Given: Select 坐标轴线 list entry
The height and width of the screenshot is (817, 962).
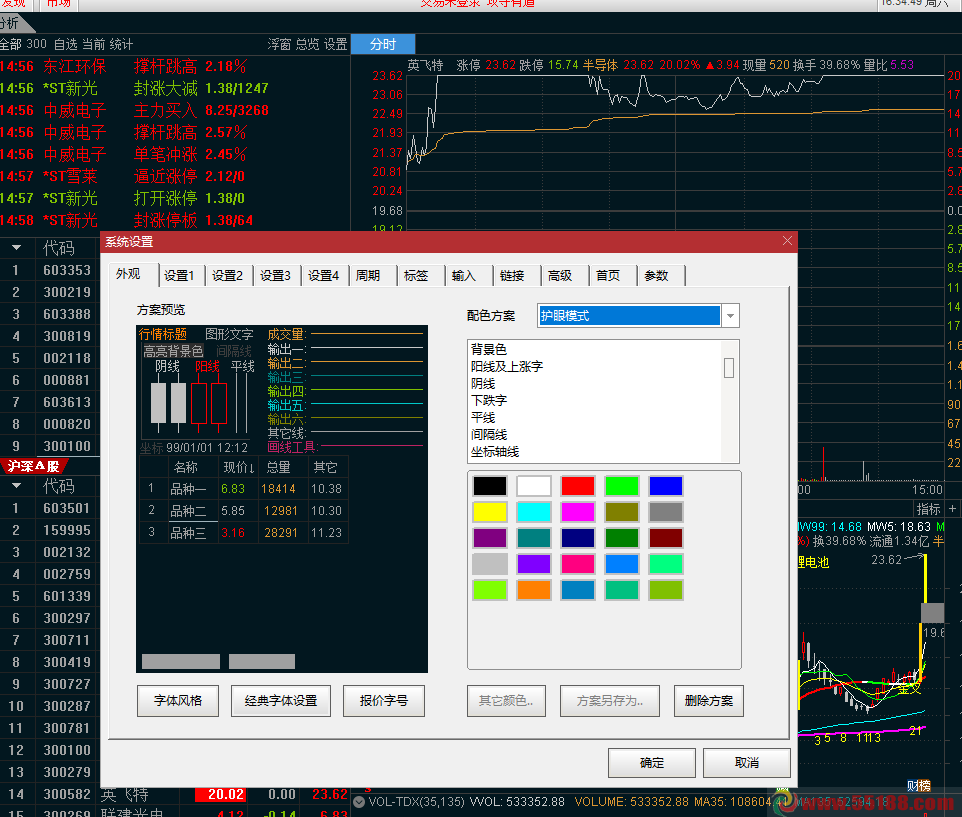Looking at the screenshot, I should click(x=495, y=452).
